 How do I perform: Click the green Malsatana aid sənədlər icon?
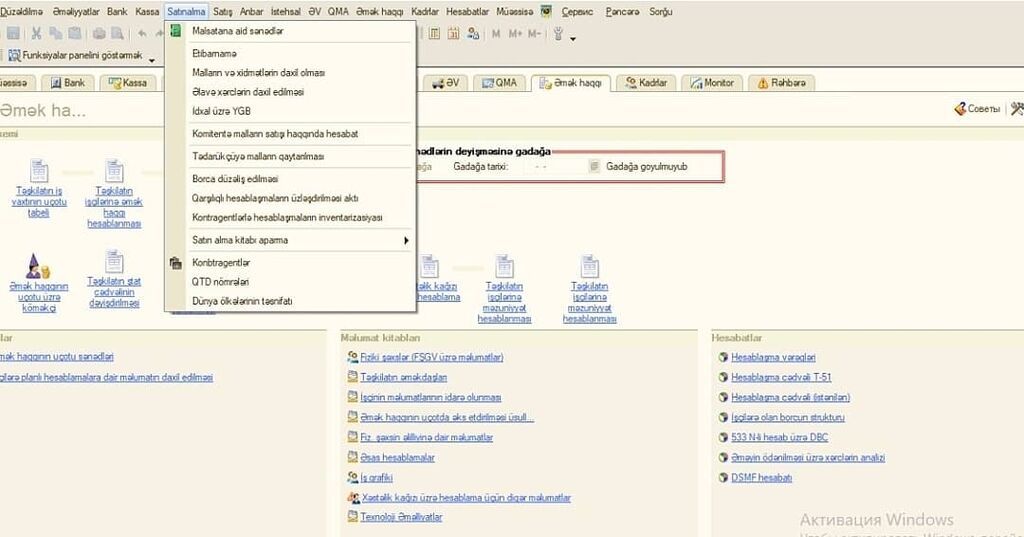click(x=176, y=31)
